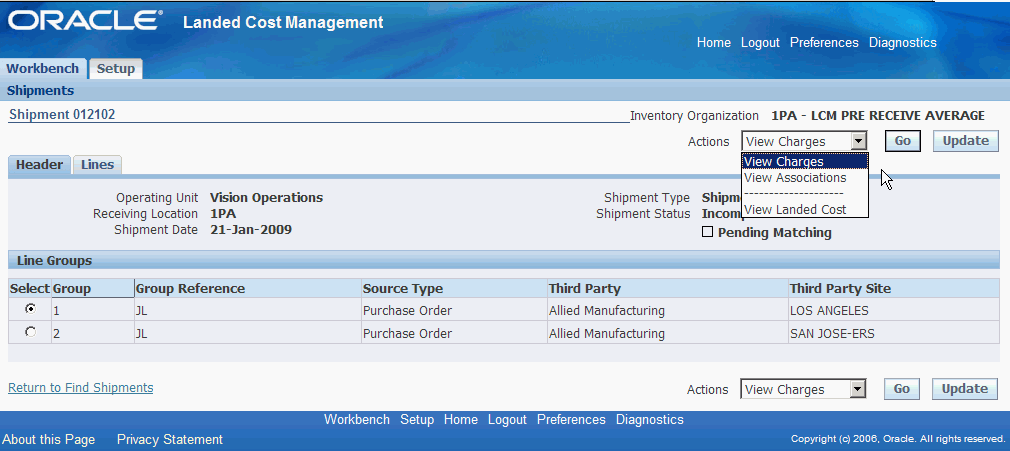The height and width of the screenshot is (451, 1010).
Task: Open Preferences in the top header
Action: pyautogui.click(x=824, y=43)
